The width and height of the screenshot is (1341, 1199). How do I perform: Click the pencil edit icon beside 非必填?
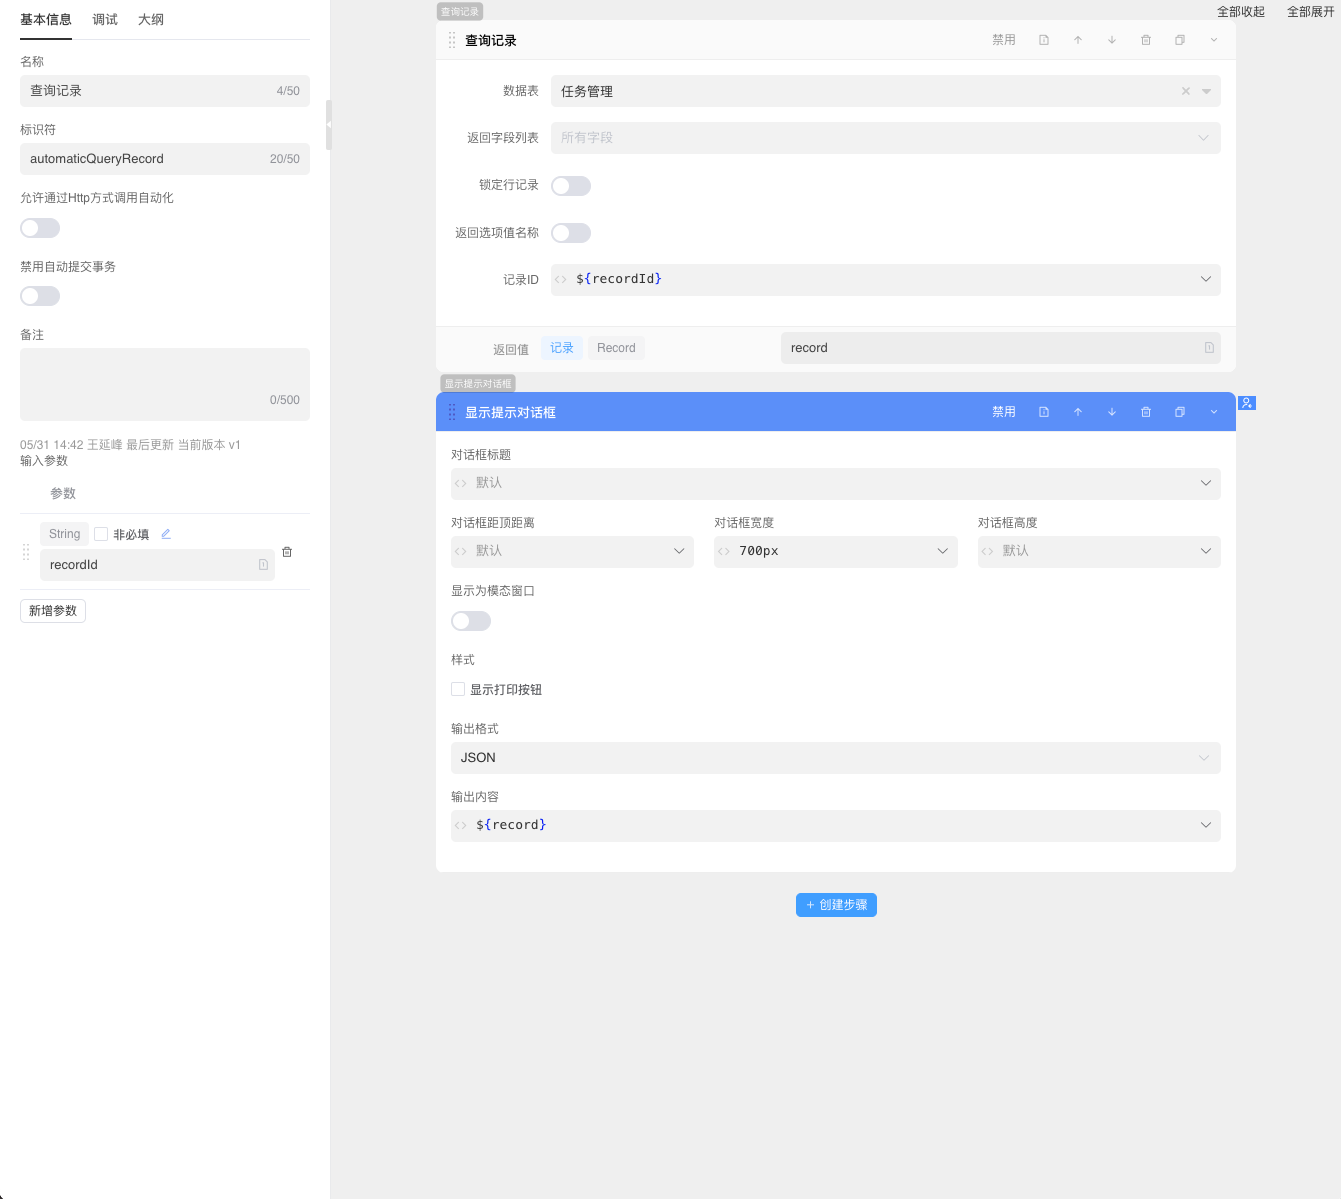[x=166, y=534]
